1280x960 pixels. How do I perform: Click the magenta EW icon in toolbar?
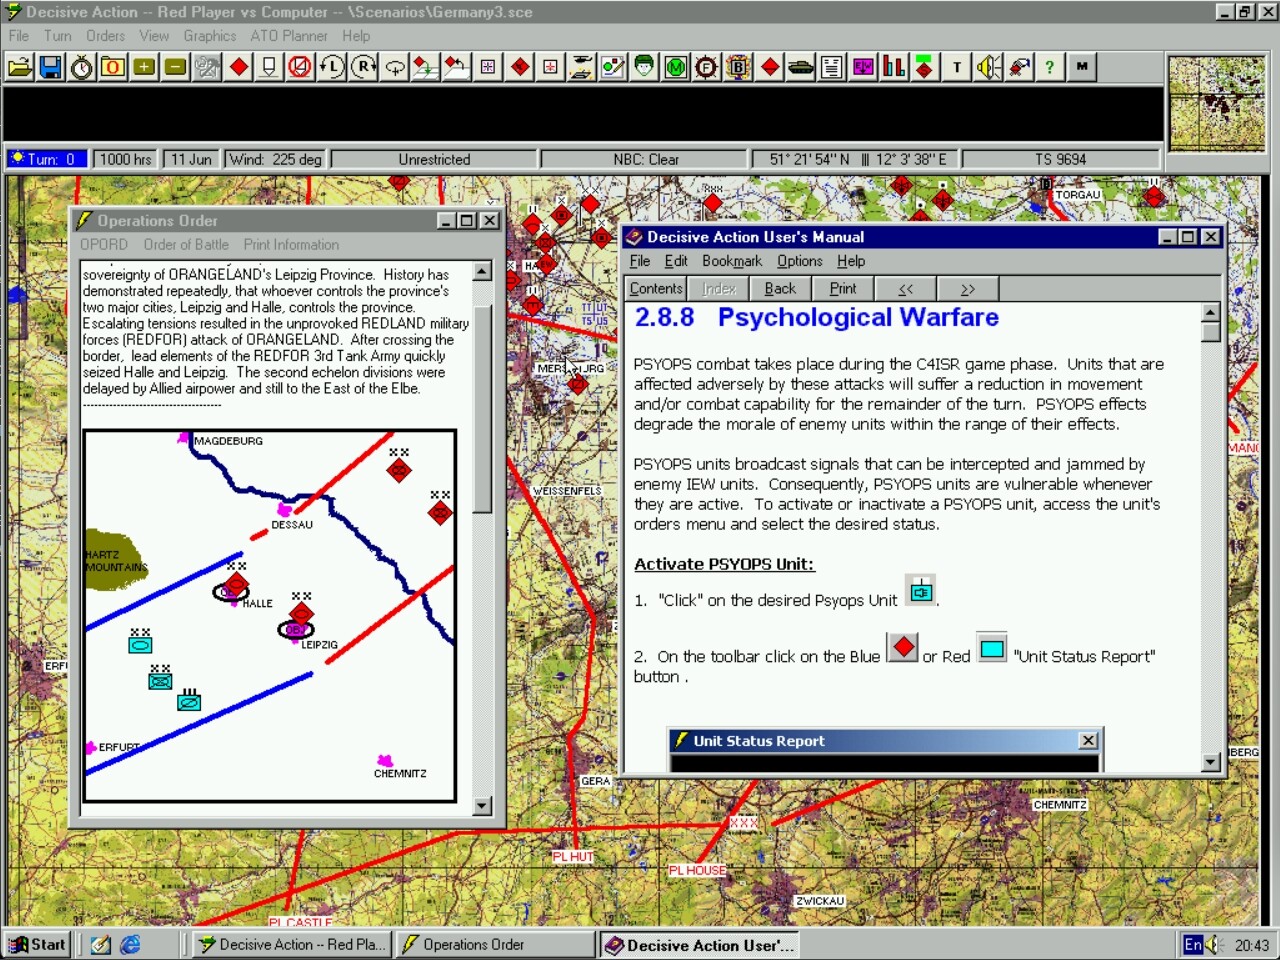coord(863,67)
